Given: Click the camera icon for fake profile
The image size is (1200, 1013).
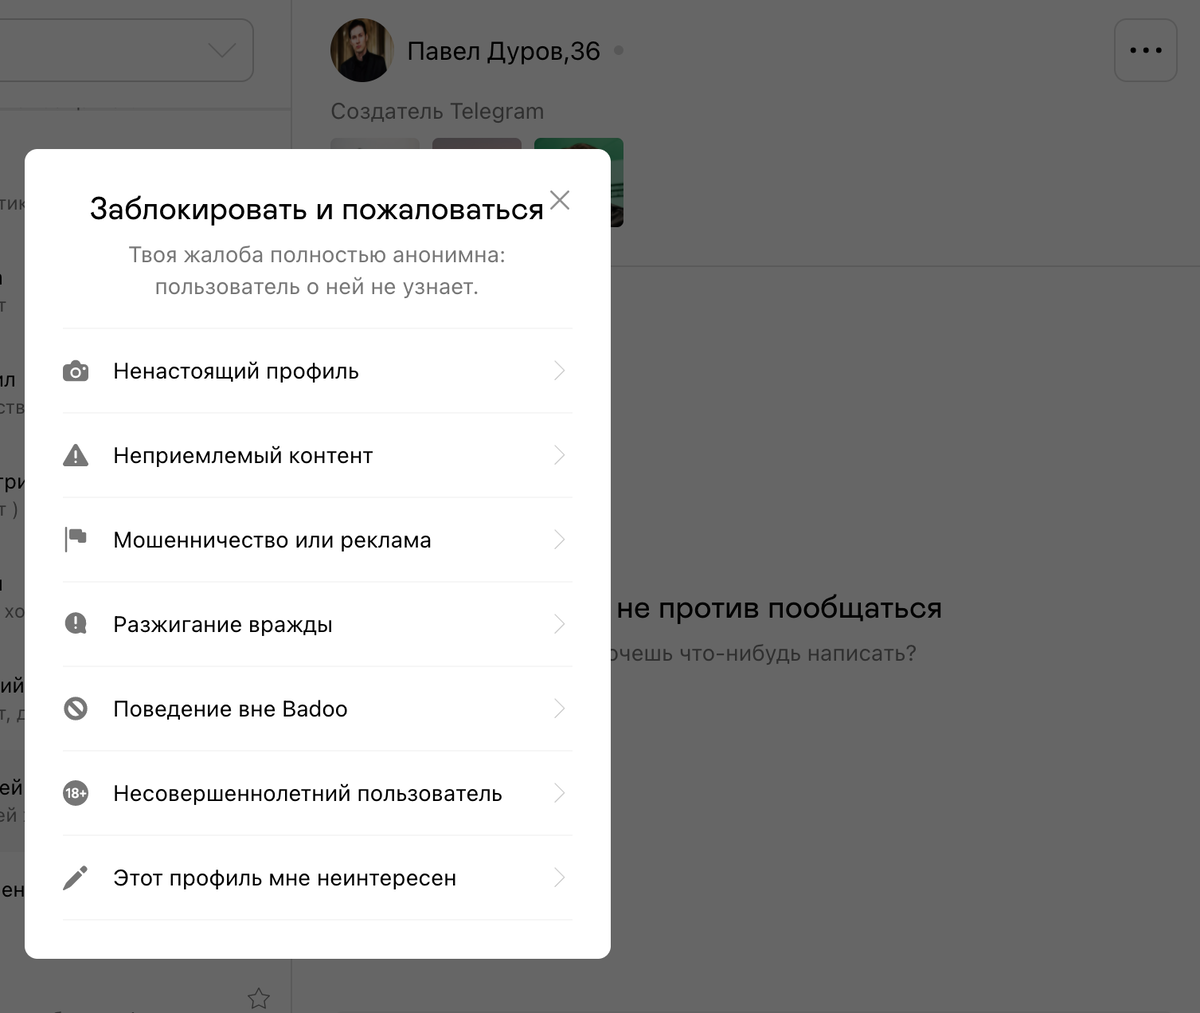Looking at the screenshot, I should tap(76, 371).
